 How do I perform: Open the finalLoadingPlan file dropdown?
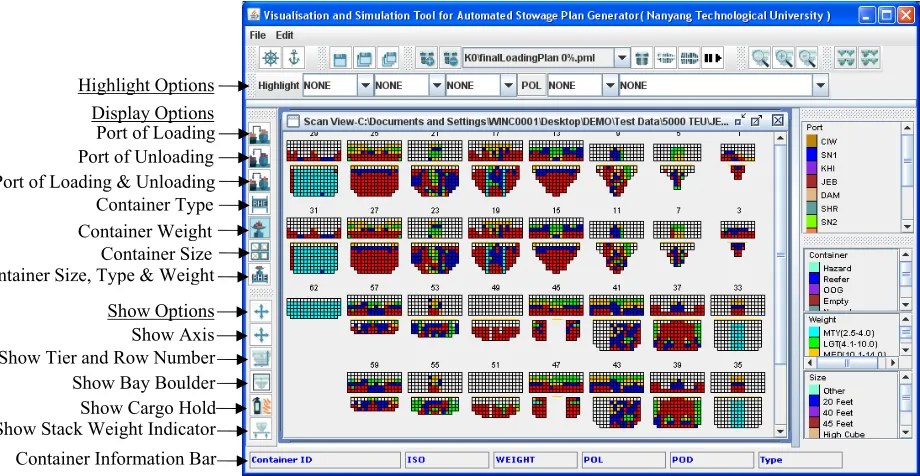622,58
